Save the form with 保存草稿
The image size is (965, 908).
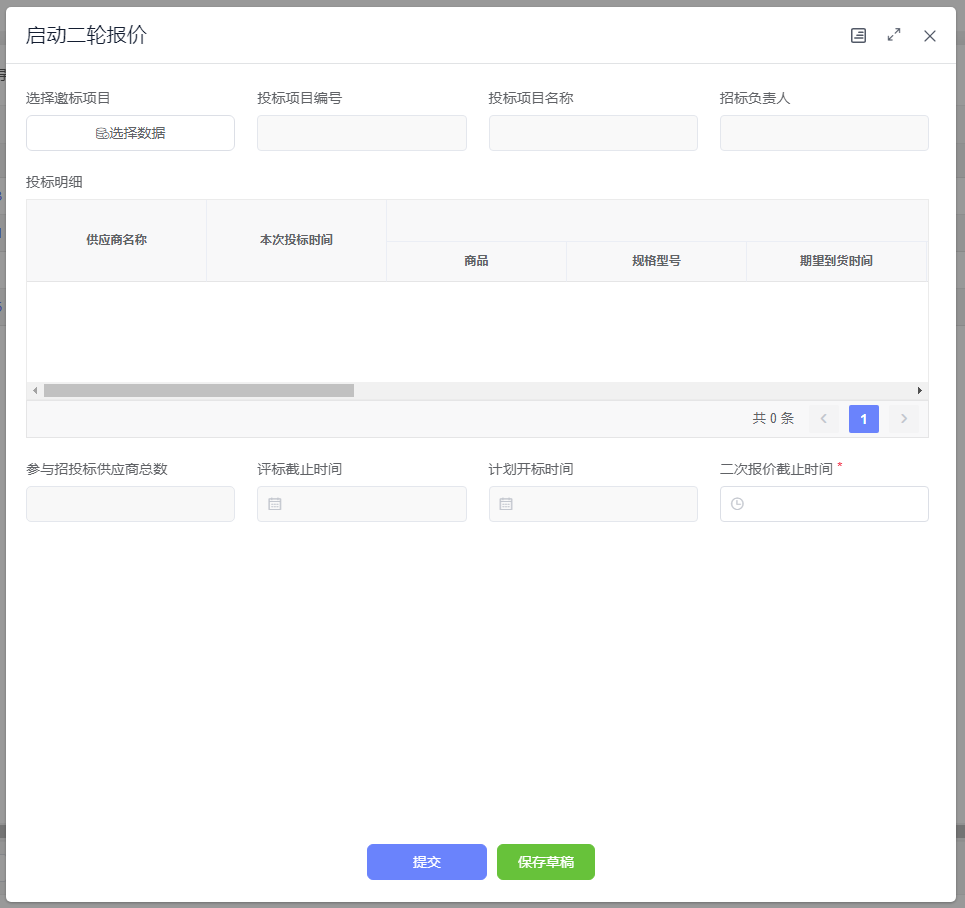click(x=546, y=862)
